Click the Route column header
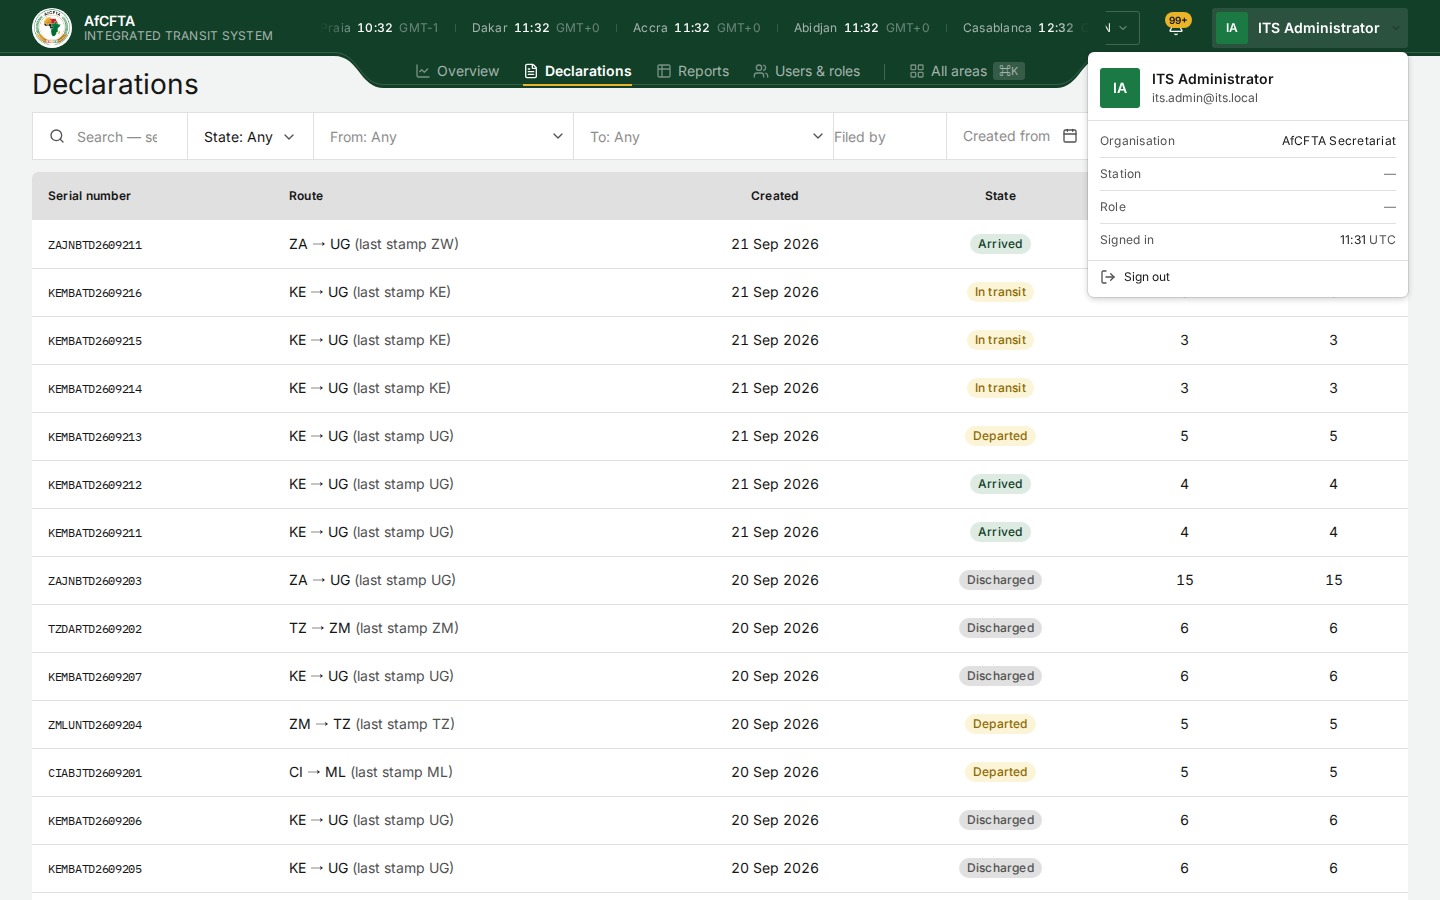1440x900 pixels. [306, 196]
